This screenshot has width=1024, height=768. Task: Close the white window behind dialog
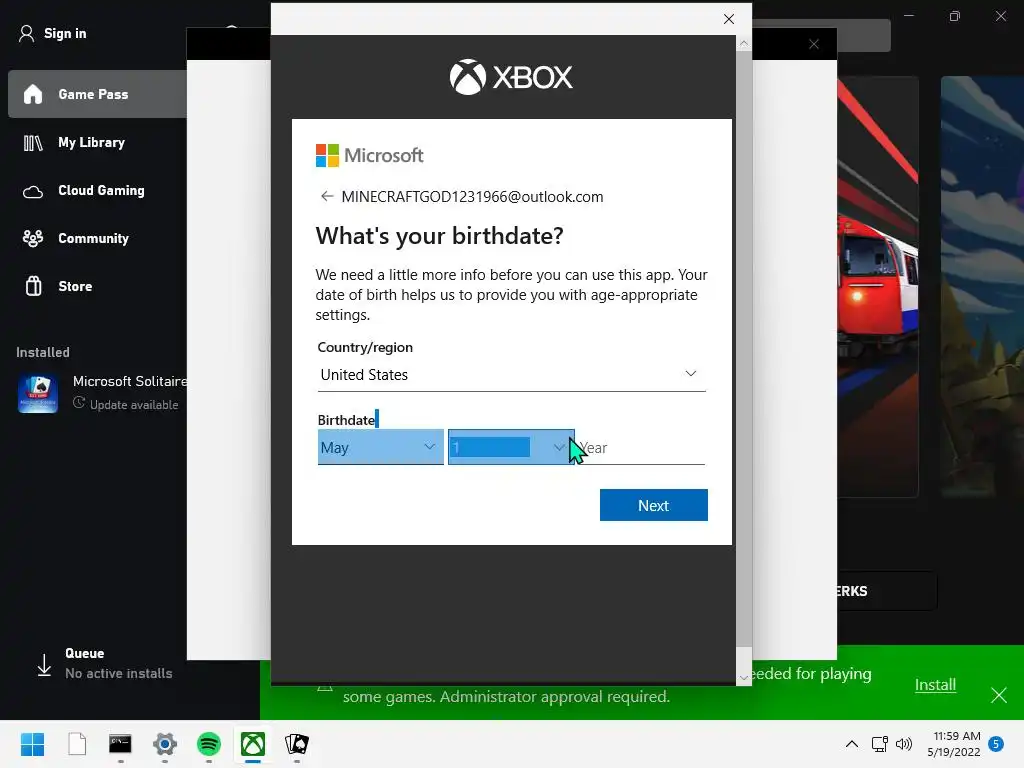click(x=814, y=44)
